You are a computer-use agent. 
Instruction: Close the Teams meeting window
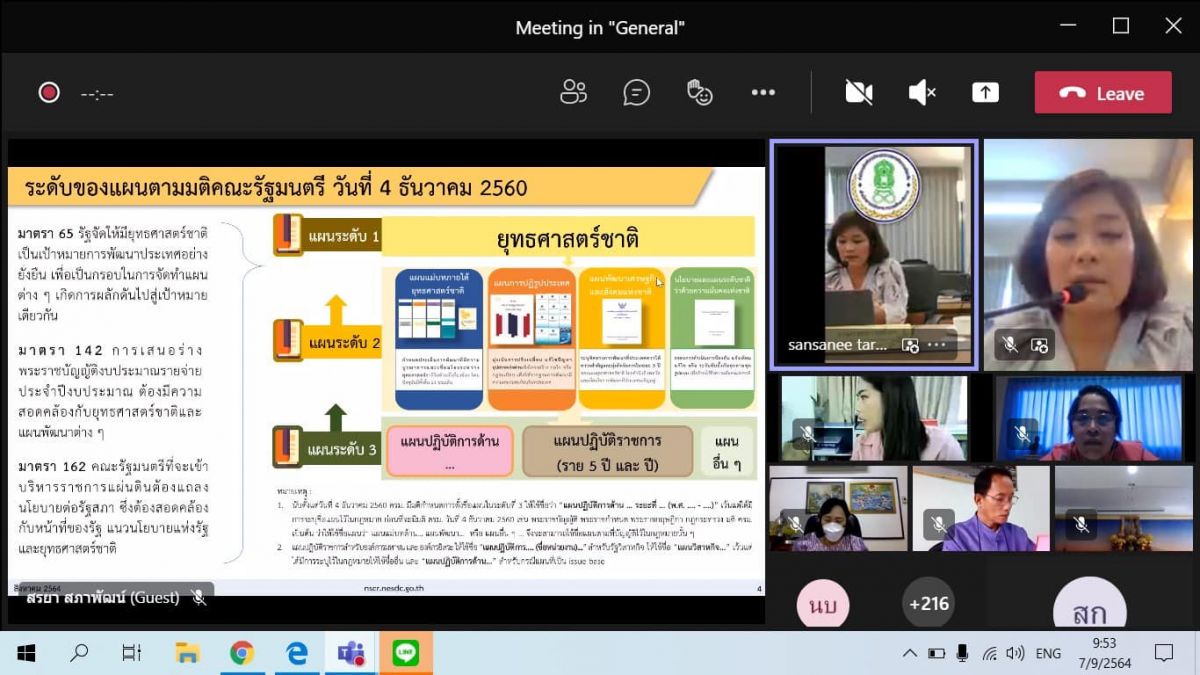pyautogui.click(x=1173, y=27)
